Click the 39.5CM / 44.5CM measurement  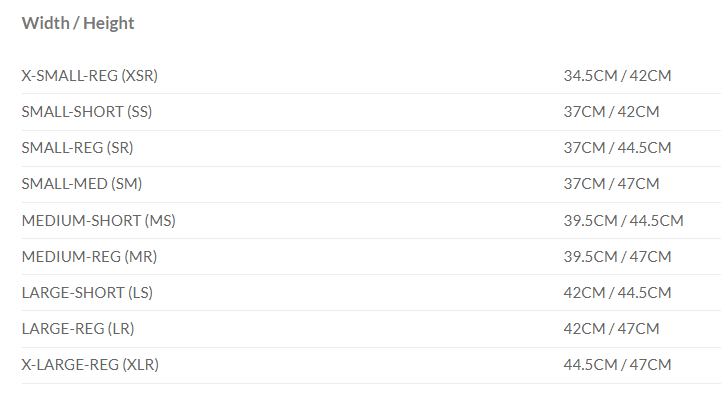(623, 220)
